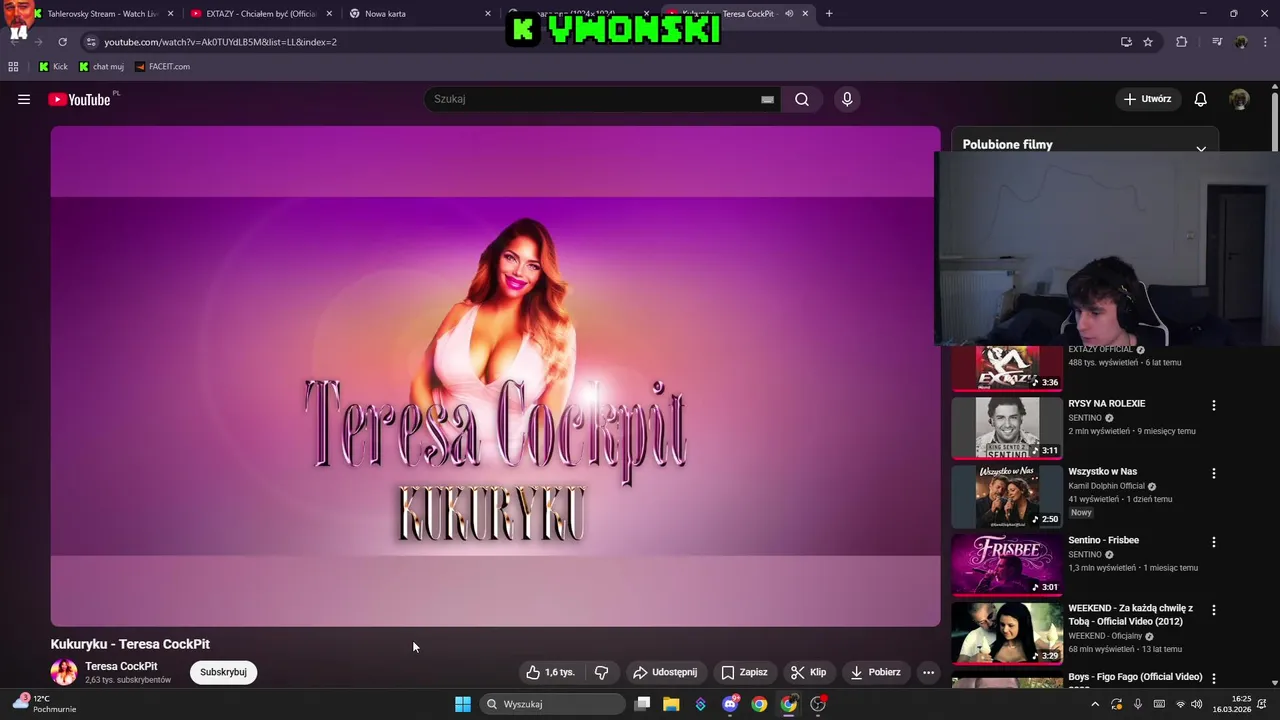Click the Subskrybuj button

point(223,672)
